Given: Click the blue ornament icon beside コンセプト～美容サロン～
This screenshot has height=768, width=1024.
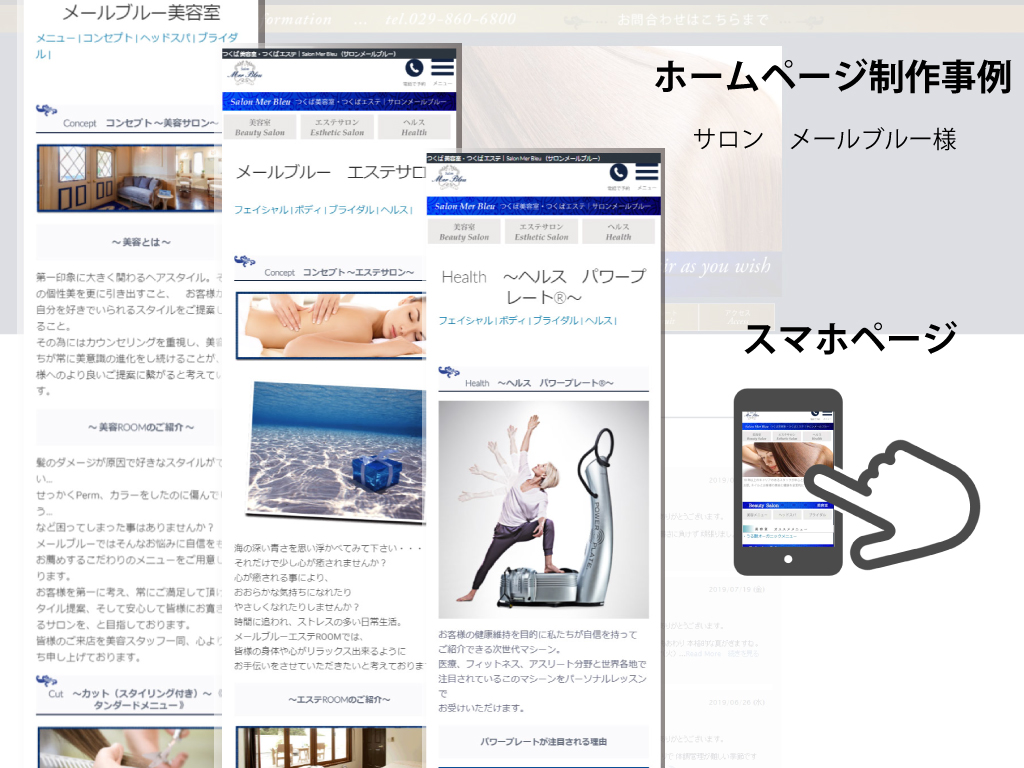Looking at the screenshot, I should coord(46,111).
